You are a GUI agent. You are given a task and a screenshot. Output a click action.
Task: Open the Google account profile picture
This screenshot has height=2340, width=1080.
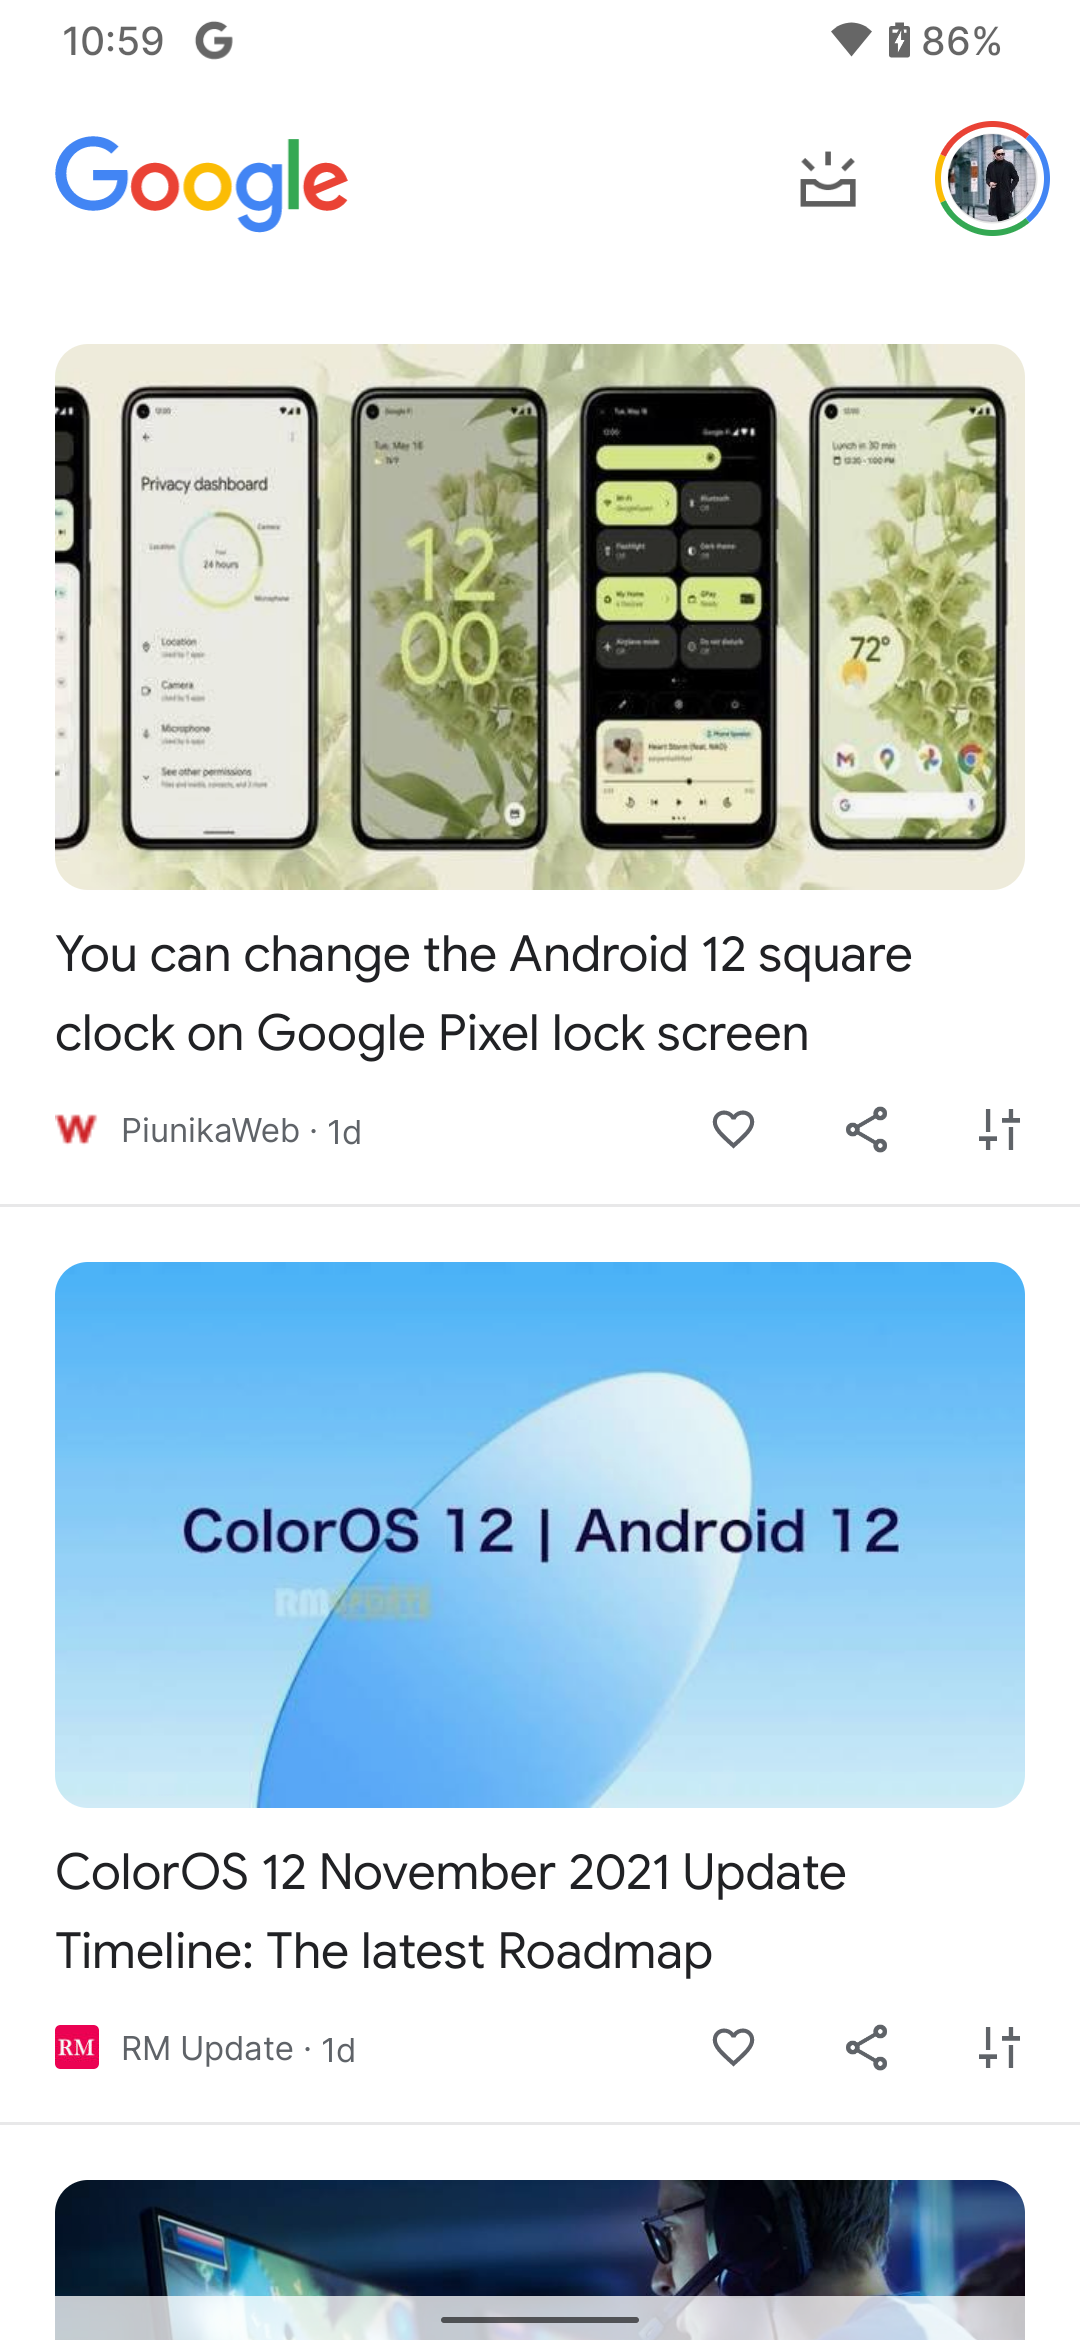[x=992, y=179]
